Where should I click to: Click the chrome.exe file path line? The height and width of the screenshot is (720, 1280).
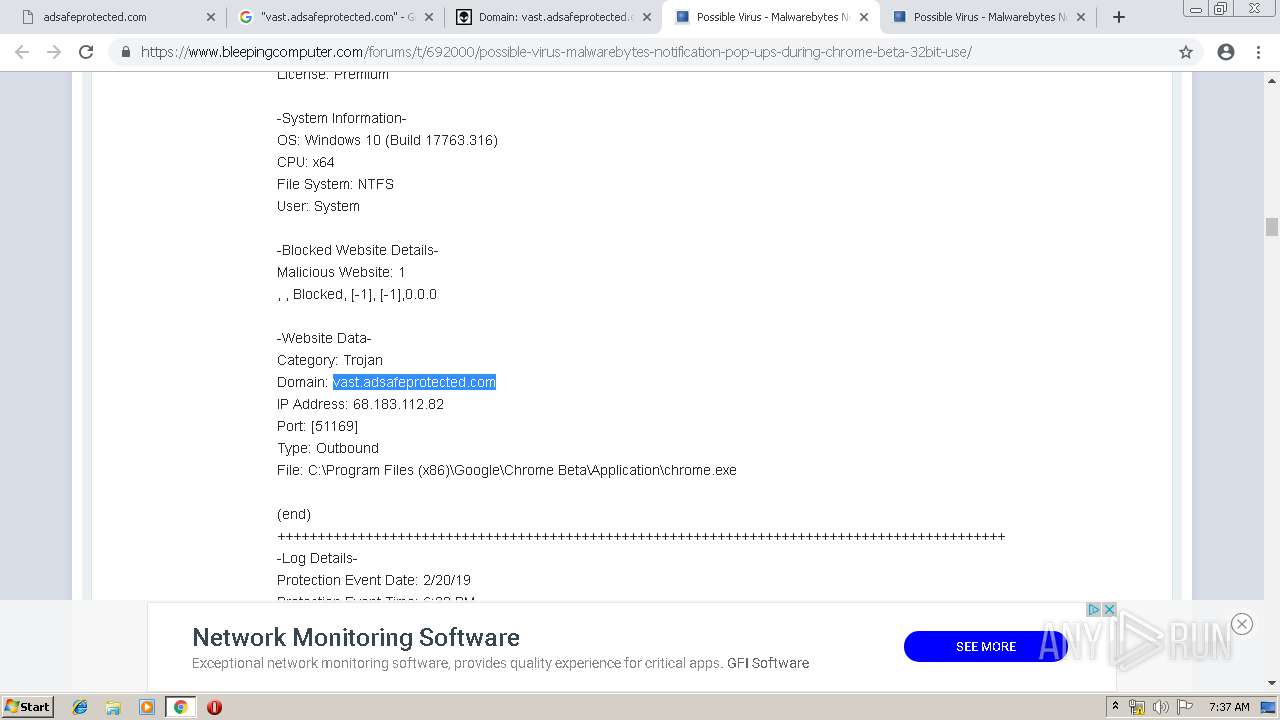(x=507, y=470)
